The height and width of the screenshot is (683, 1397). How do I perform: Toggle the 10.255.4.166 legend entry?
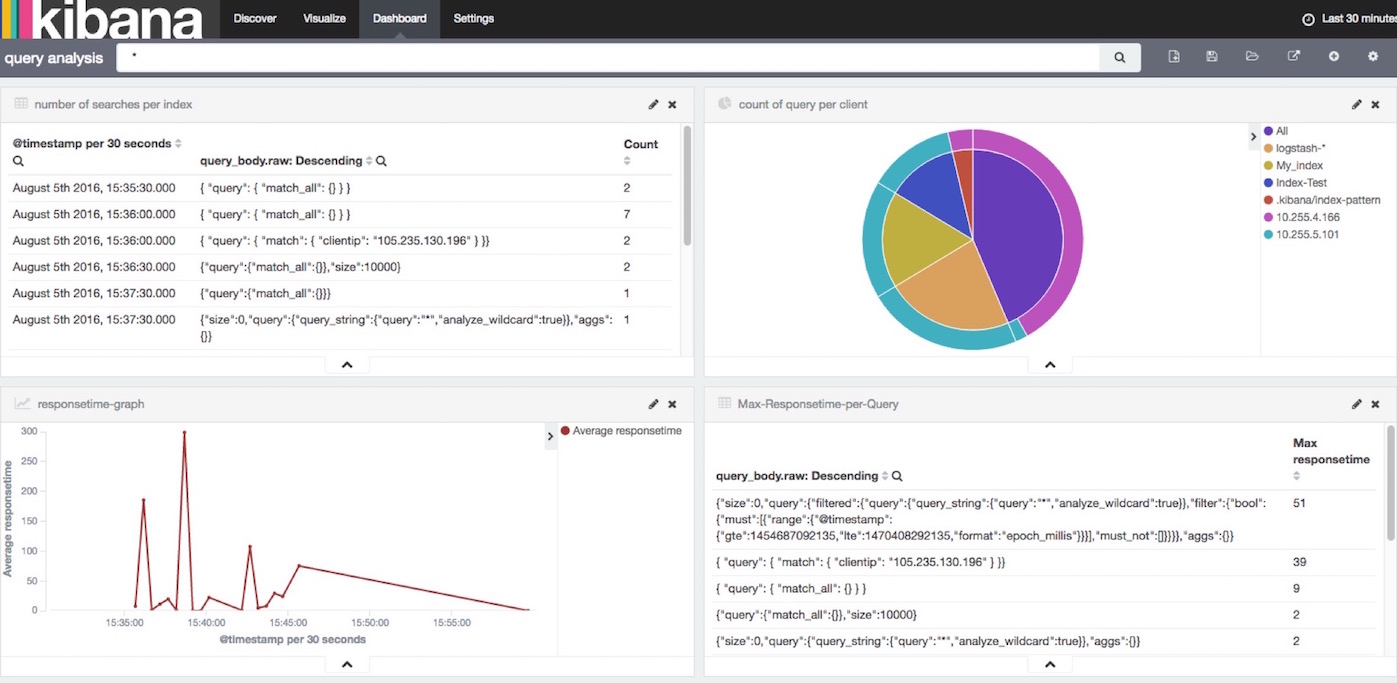(x=1307, y=217)
